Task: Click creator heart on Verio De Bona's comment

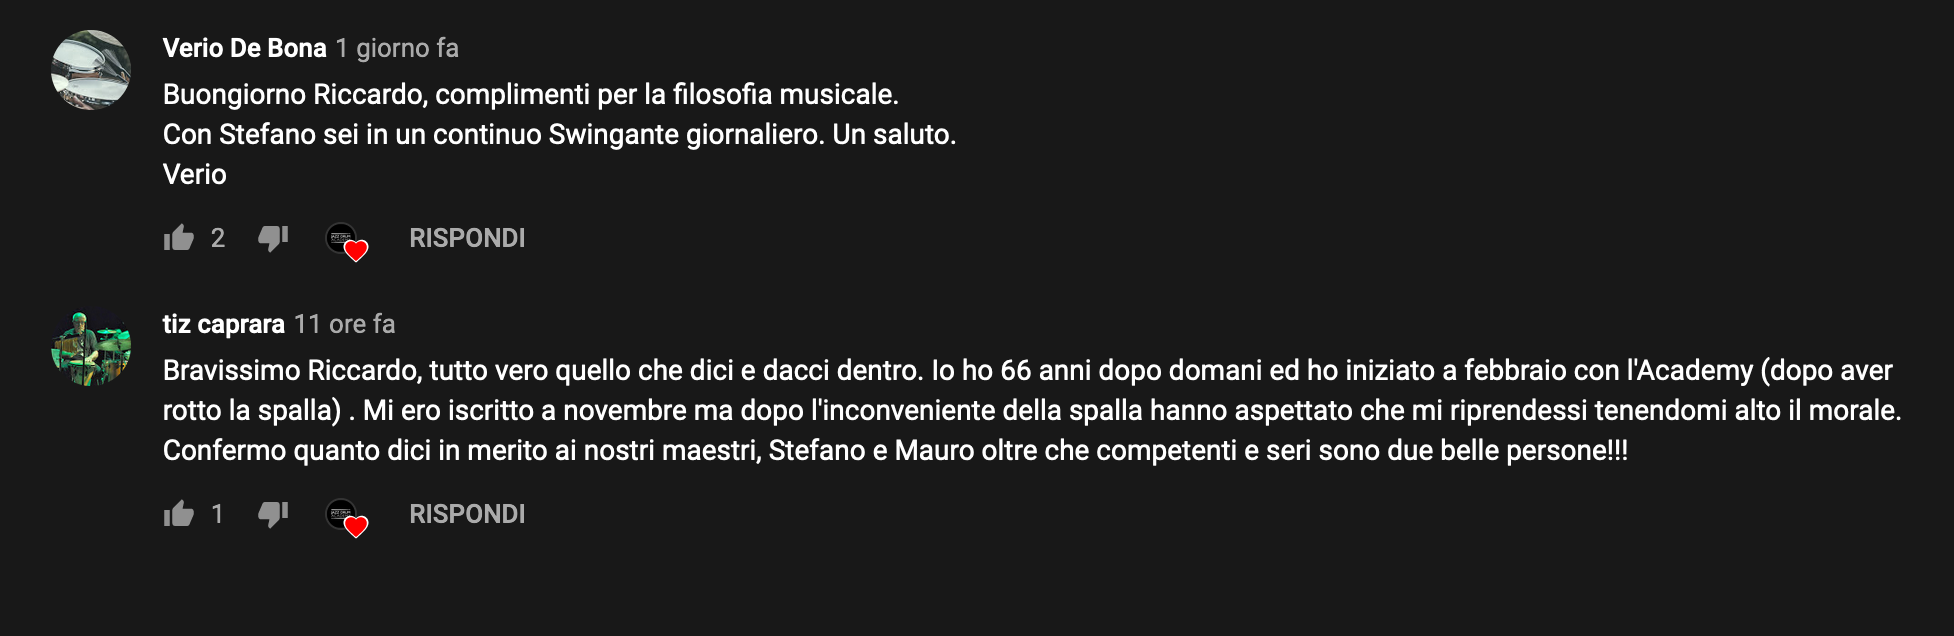Action: pyautogui.click(x=347, y=241)
